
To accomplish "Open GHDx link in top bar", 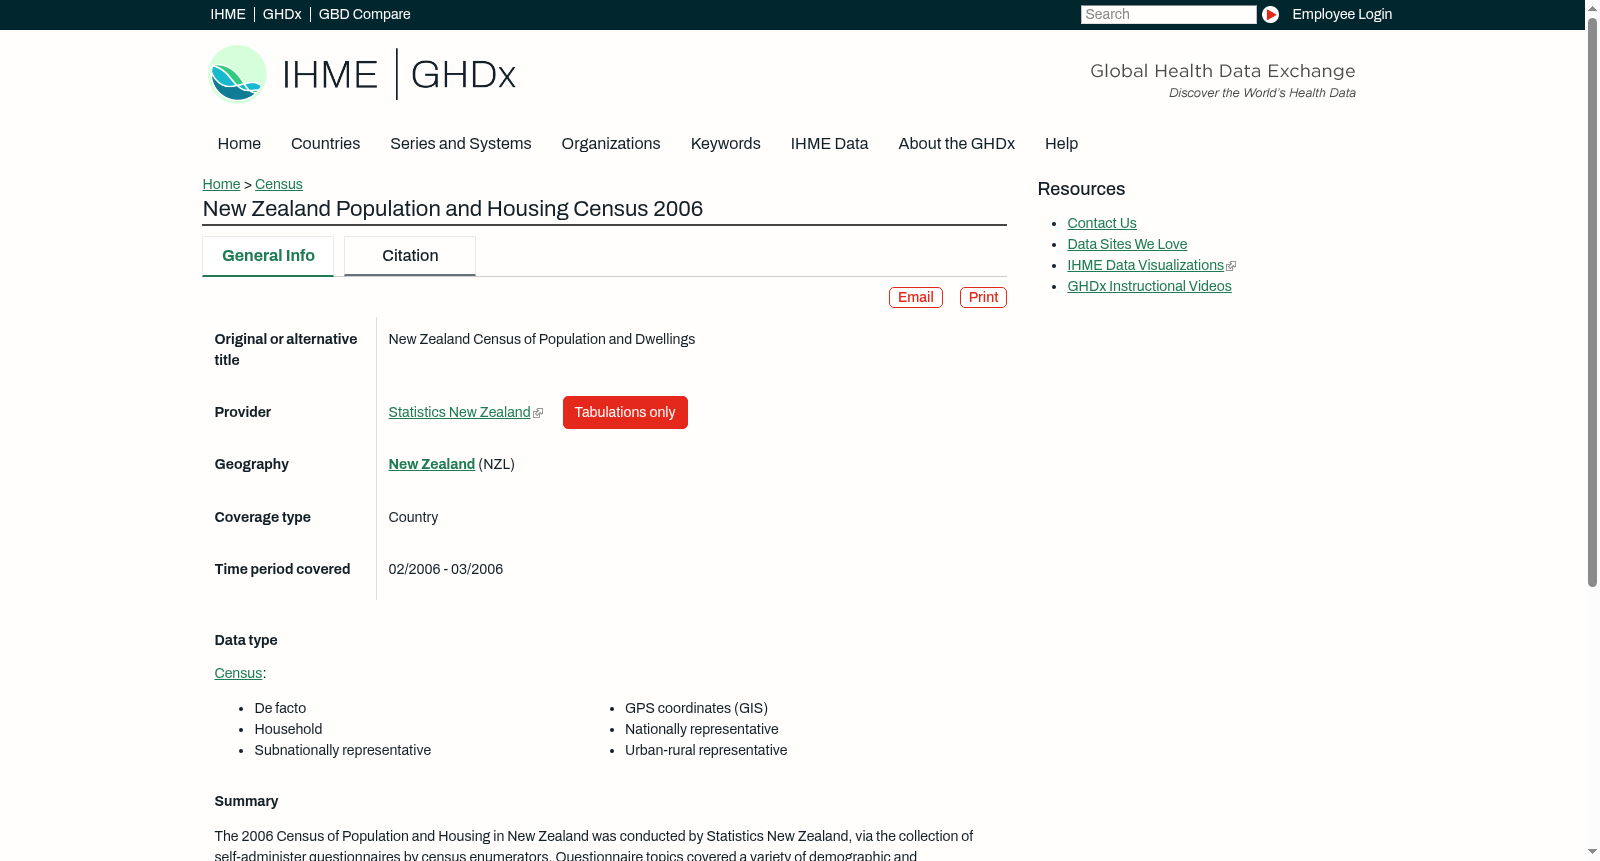I will pyautogui.click(x=282, y=14).
